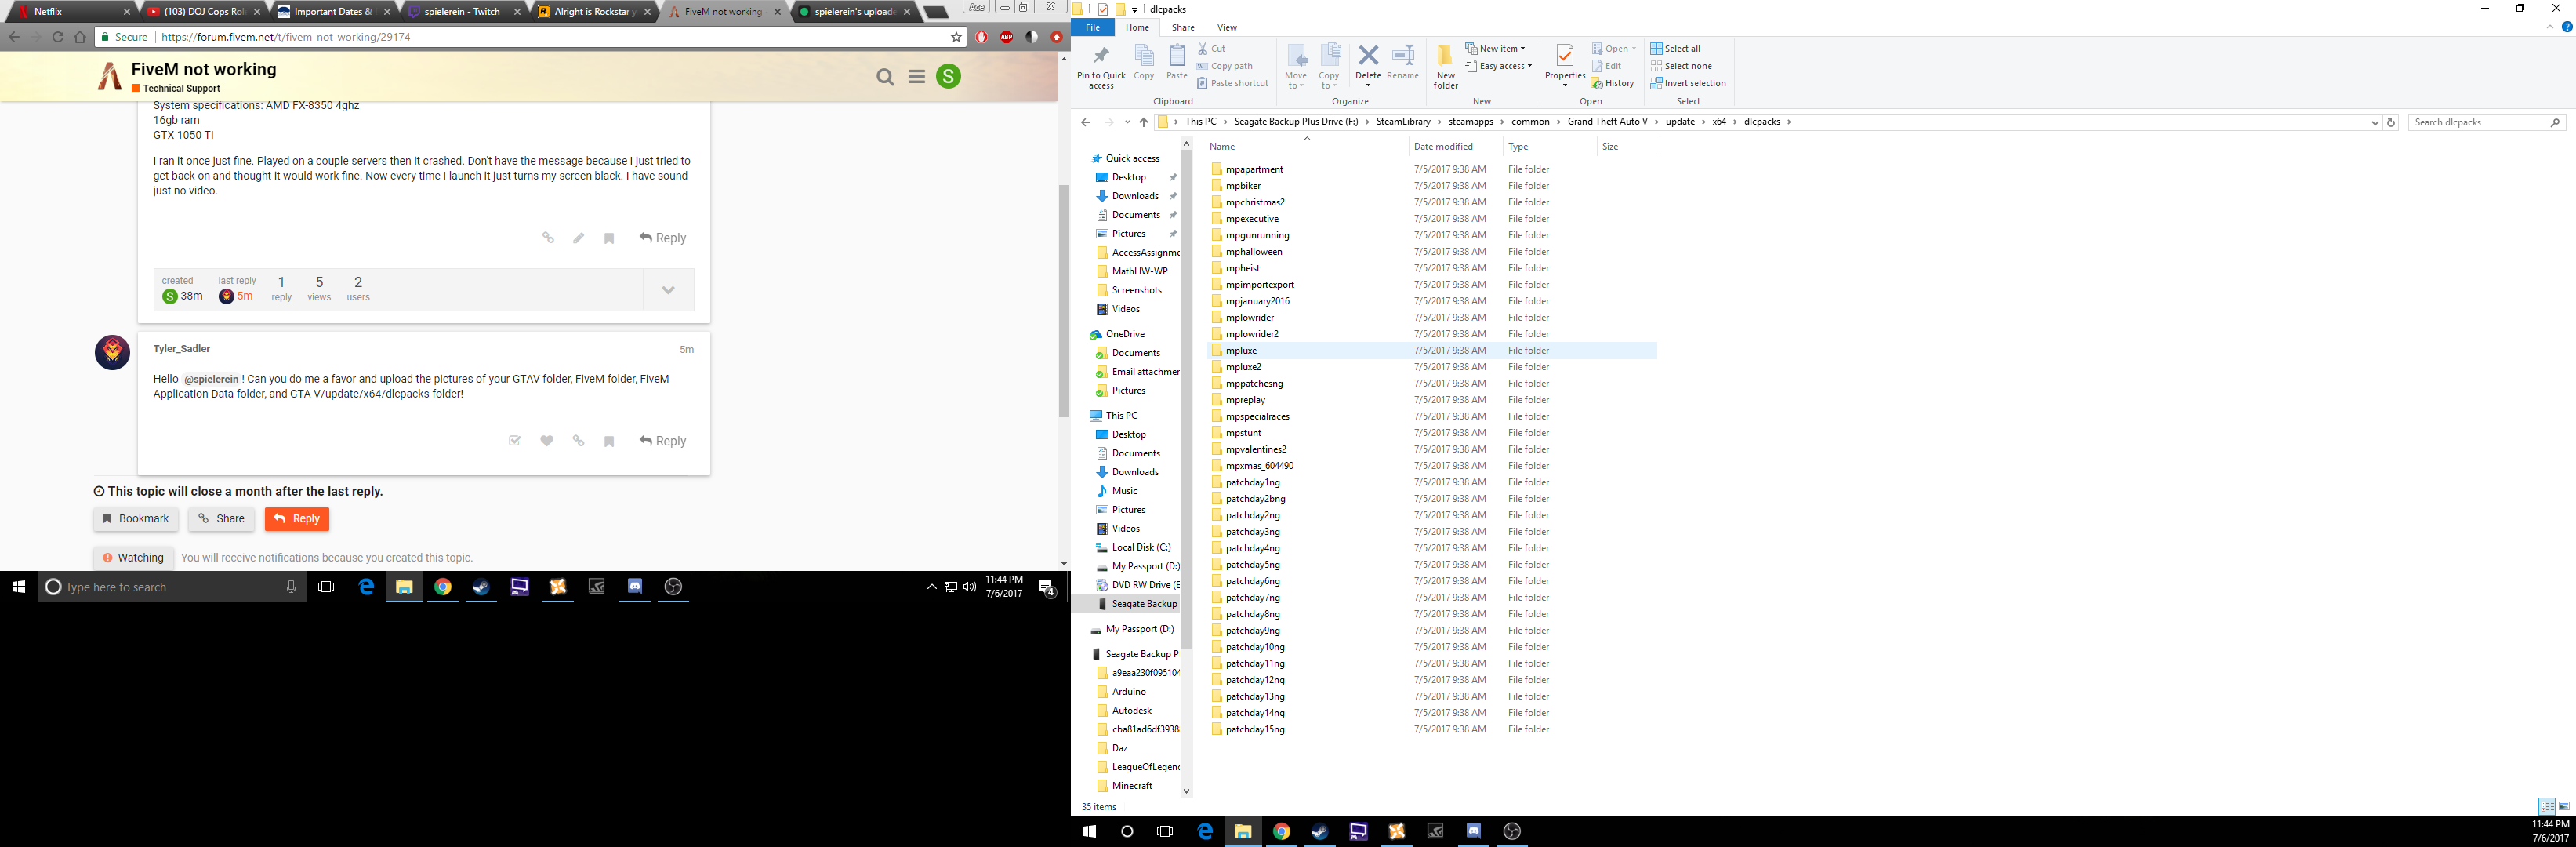Click the Tyler_Sadler username link
Screen dimensions: 2576x847
[181, 349]
